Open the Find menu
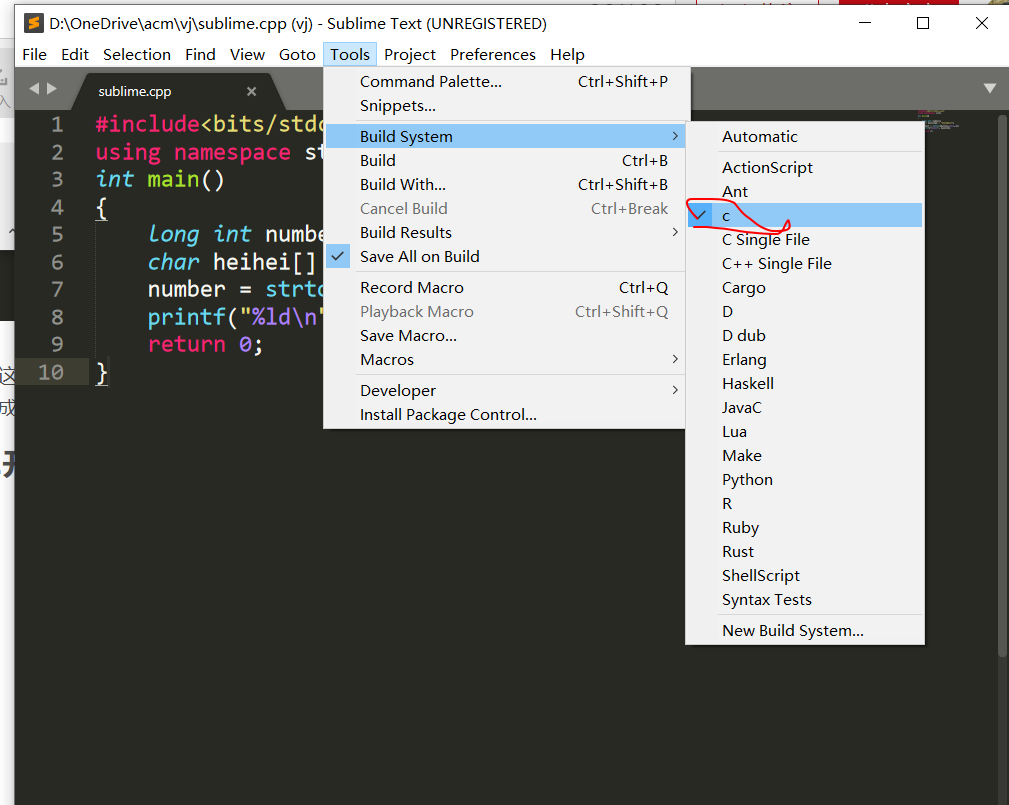The image size is (1009, 805). [200, 55]
